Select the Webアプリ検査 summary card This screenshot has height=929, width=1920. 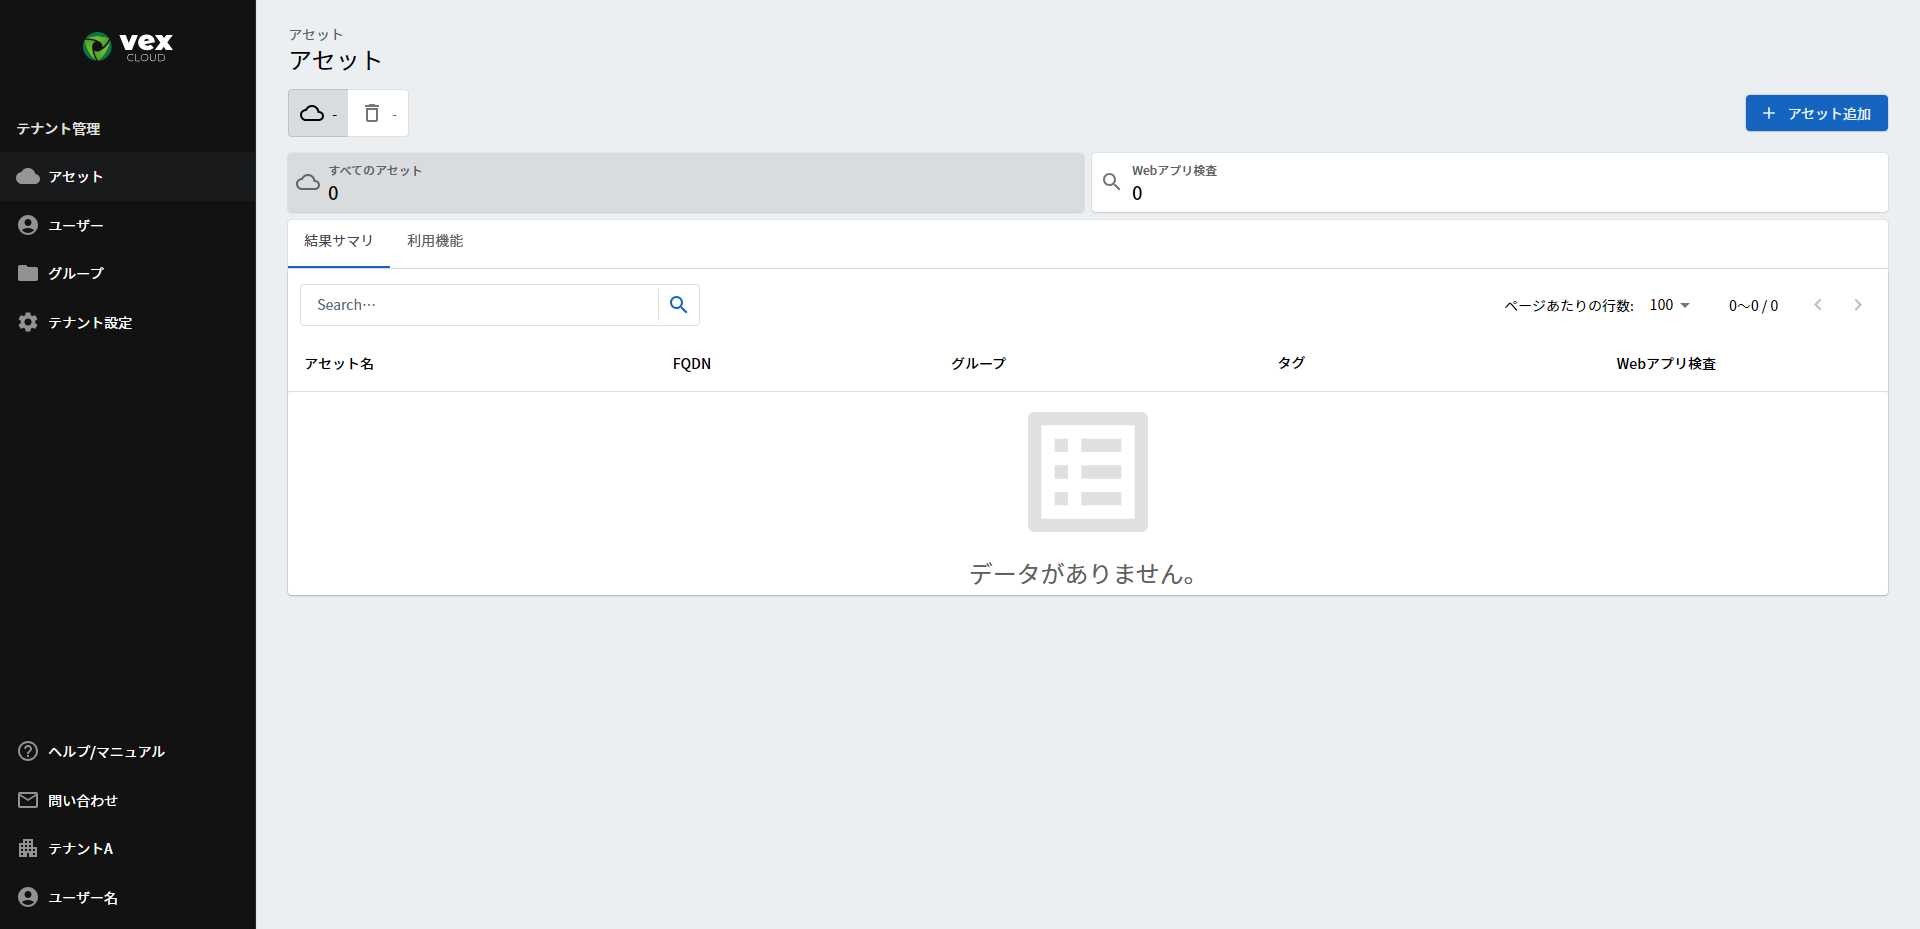coord(1490,182)
